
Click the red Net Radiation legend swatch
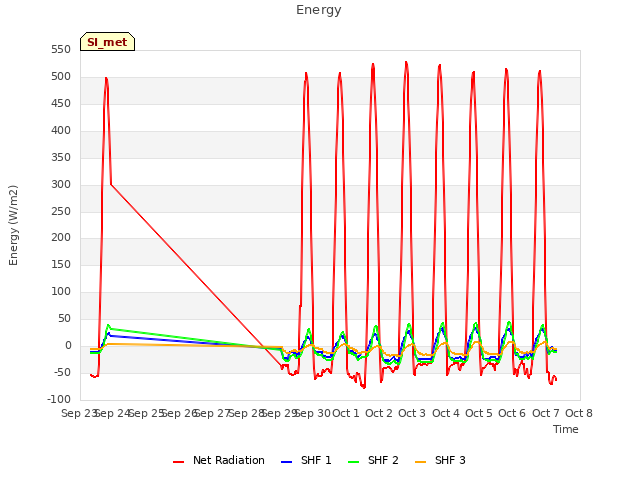point(178,462)
